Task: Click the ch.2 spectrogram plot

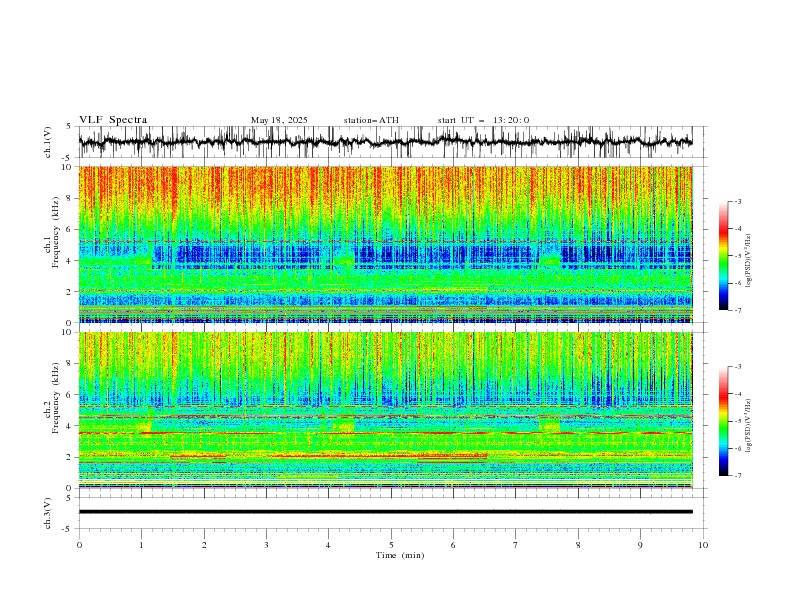Action: coord(385,410)
